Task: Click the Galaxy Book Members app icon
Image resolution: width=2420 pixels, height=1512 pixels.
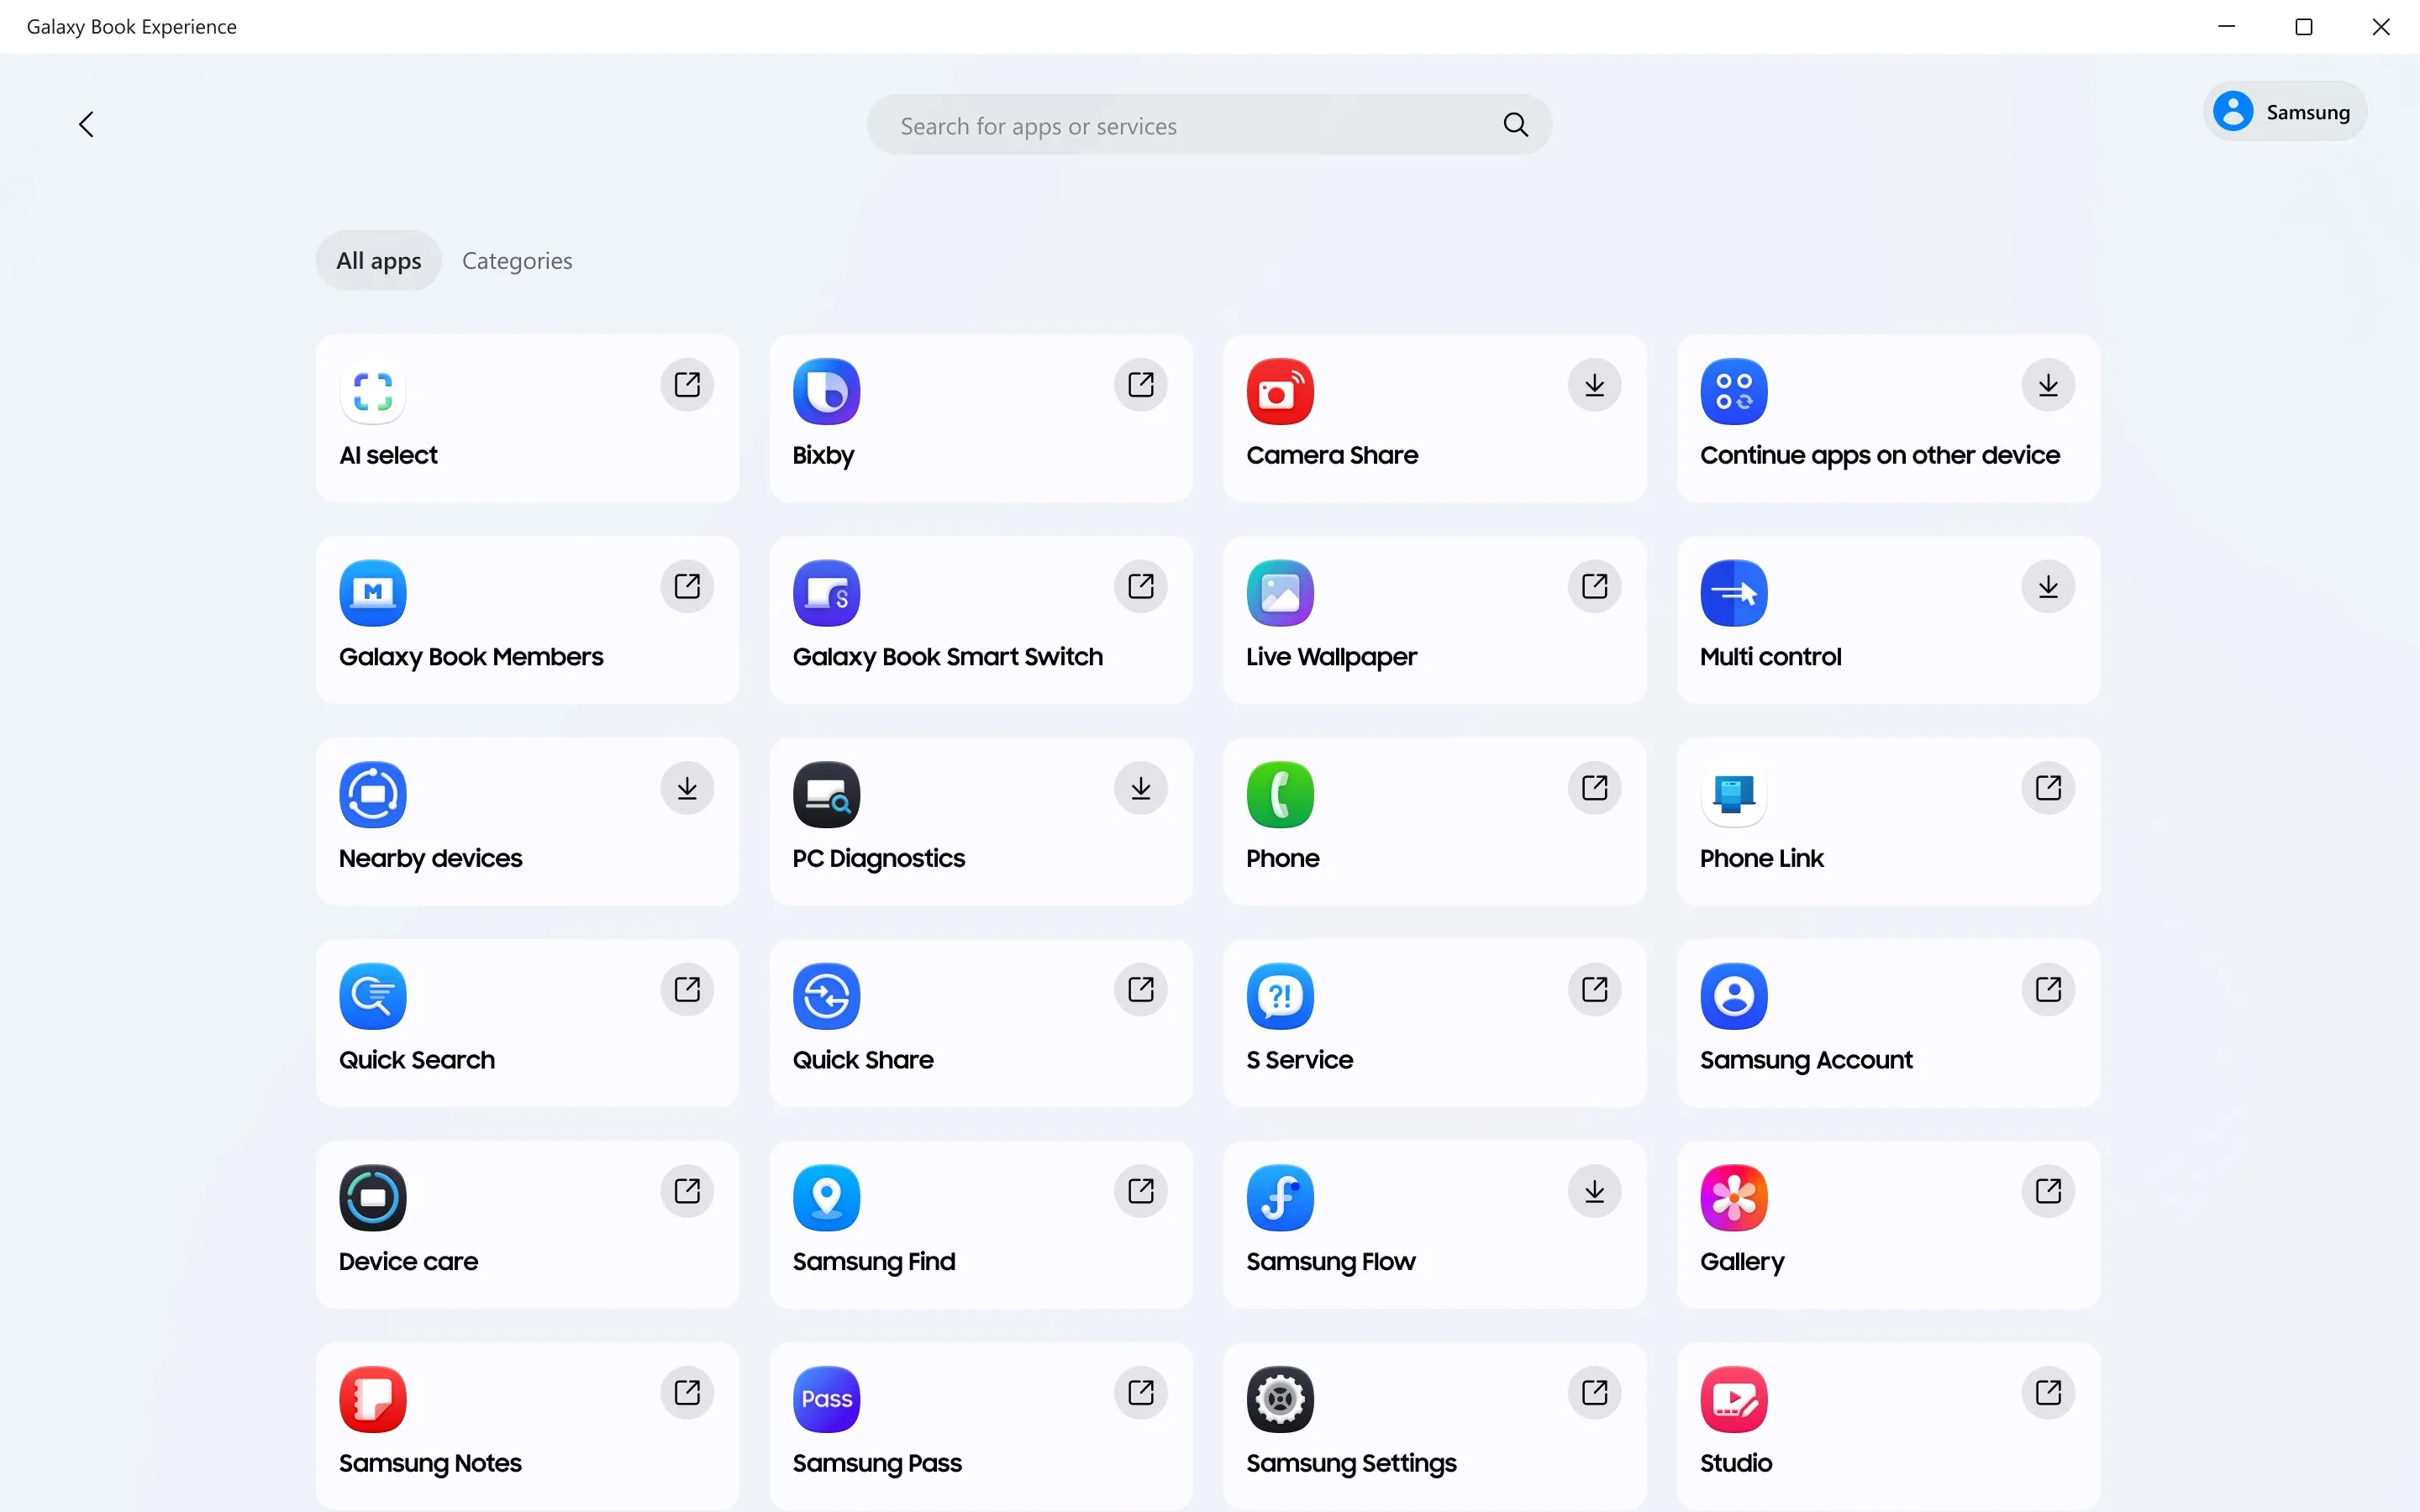Action: [373, 593]
